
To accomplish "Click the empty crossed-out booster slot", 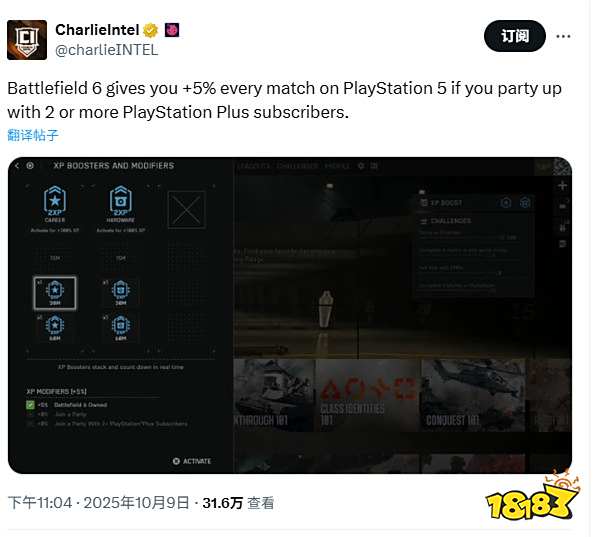I will click(186, 209).
